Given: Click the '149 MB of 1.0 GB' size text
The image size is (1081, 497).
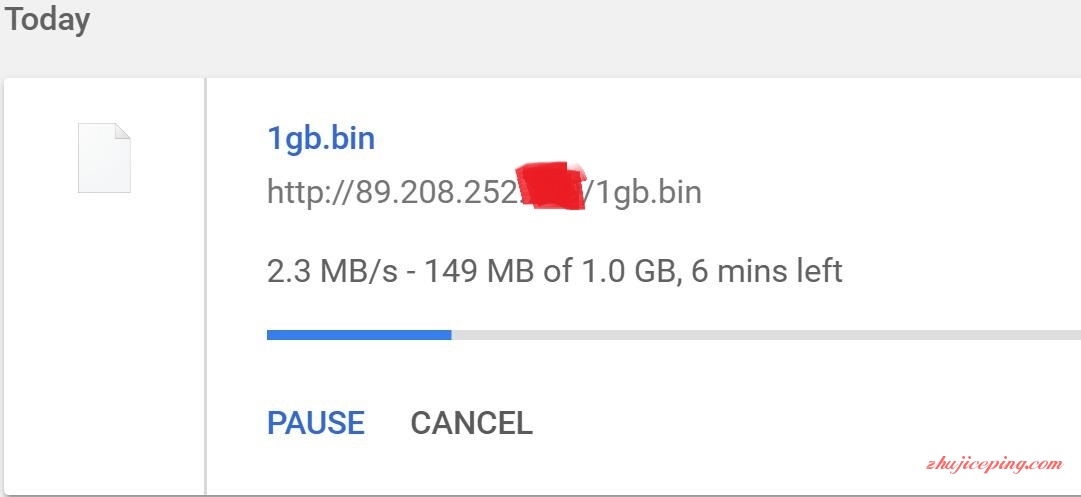Looking at the screenshot, I should tap(548, 271).
